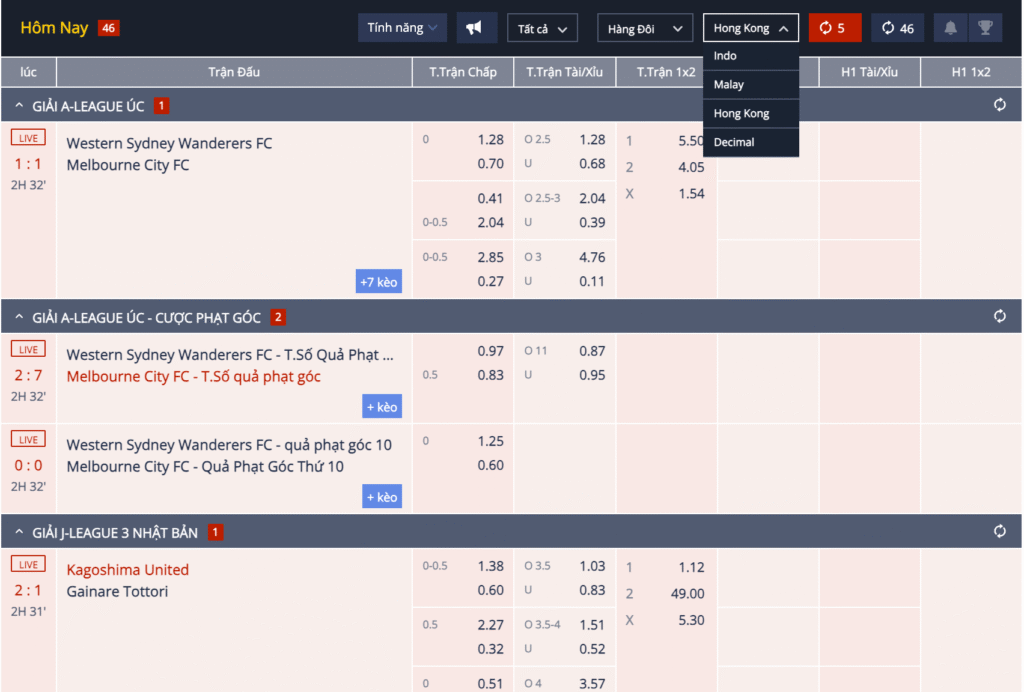The height and width of the screenshot is (692, 1024).
Task: Click the Kagoshima United team name
Action: click(x=127, y=570)
